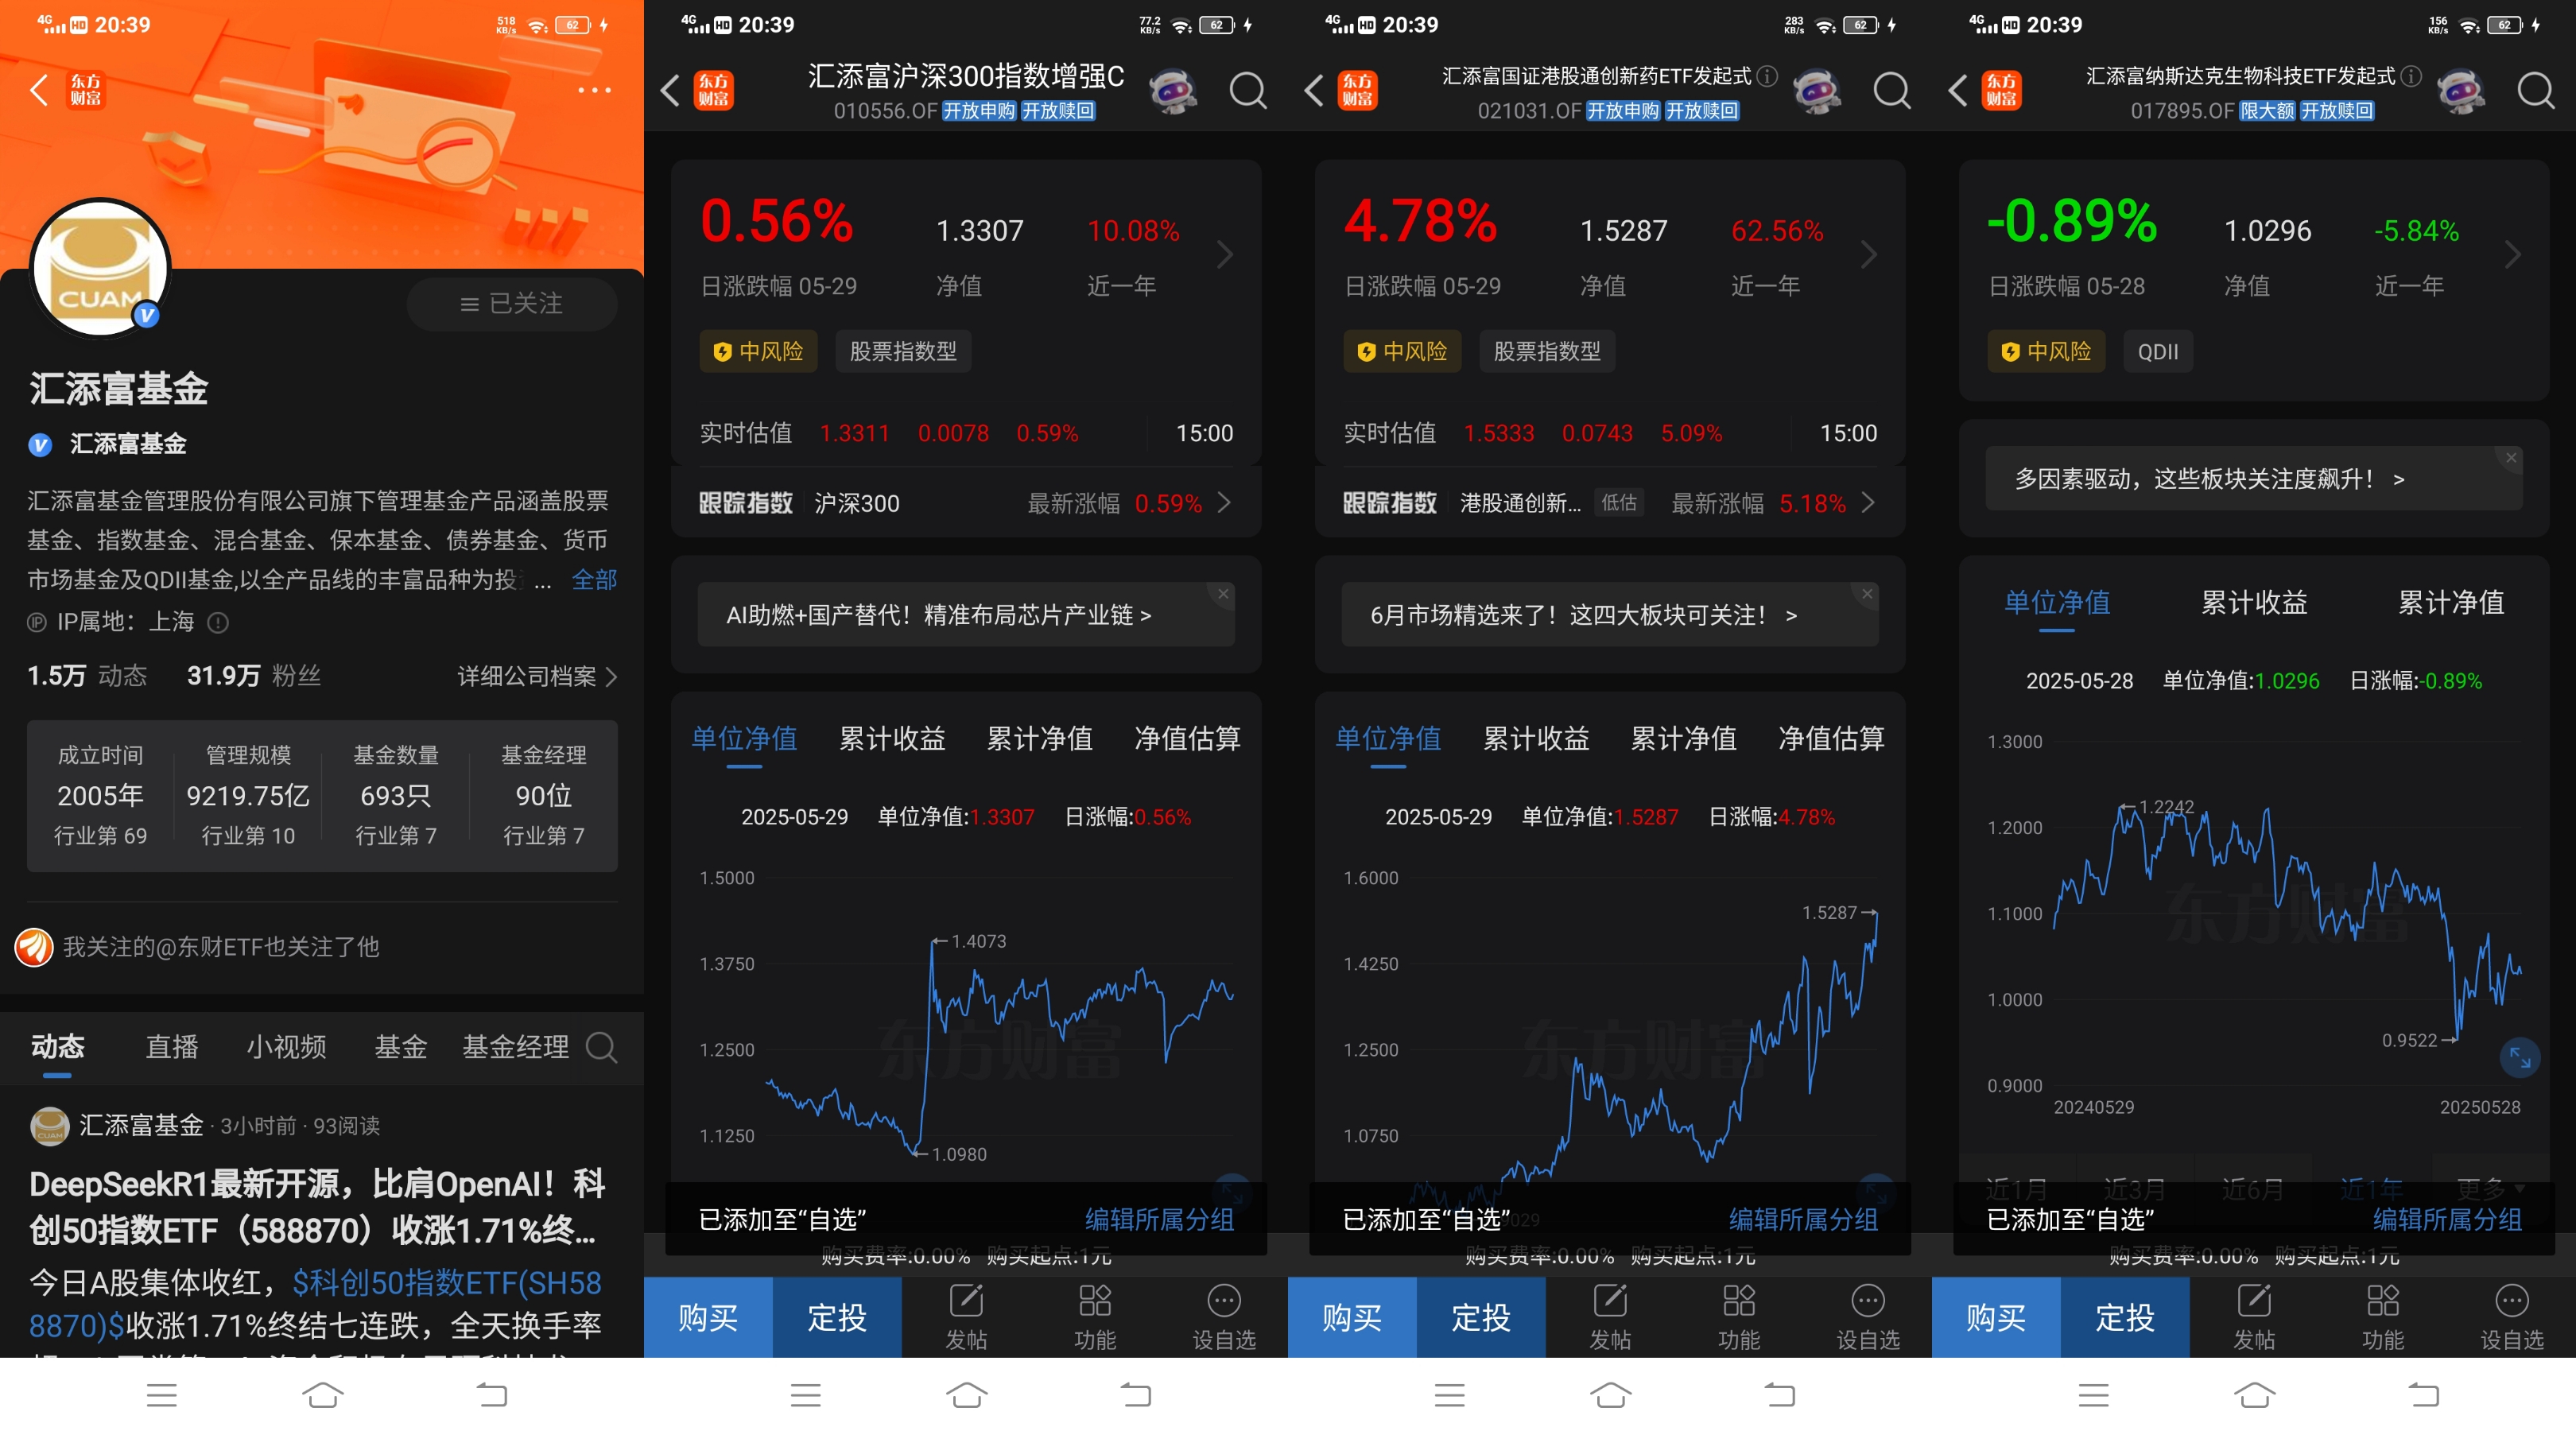Toggle the 已关注 follow button
The width and height of the screenshot is (2576, 1431).
pos(511,304)
